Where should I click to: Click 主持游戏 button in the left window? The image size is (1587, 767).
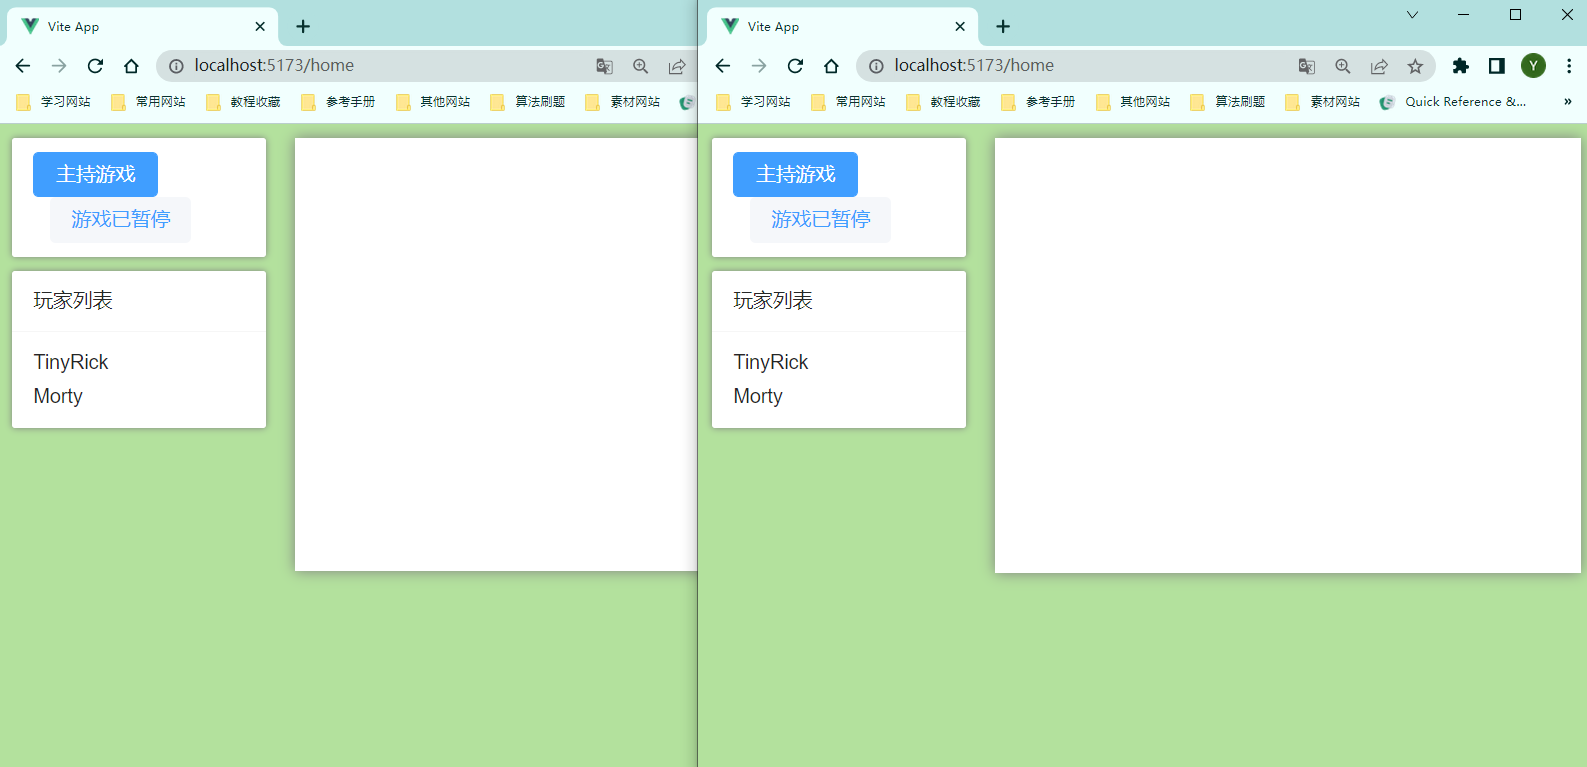pyautogui.click(x=95, y=174)
